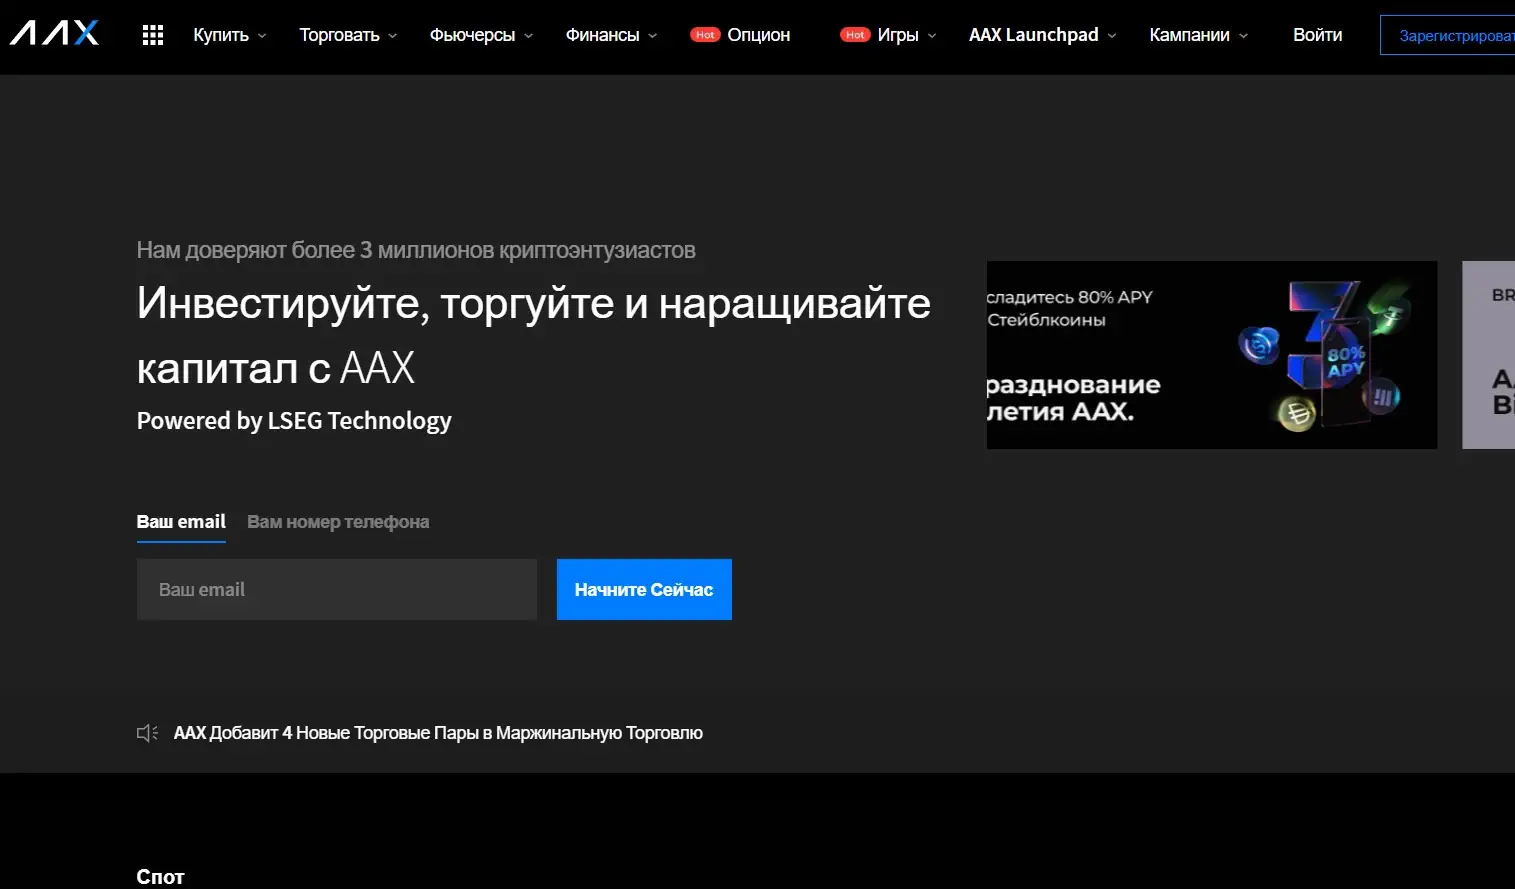Open the Игры menu
This screenshot has height=889, width=1515.
[898, 35]
